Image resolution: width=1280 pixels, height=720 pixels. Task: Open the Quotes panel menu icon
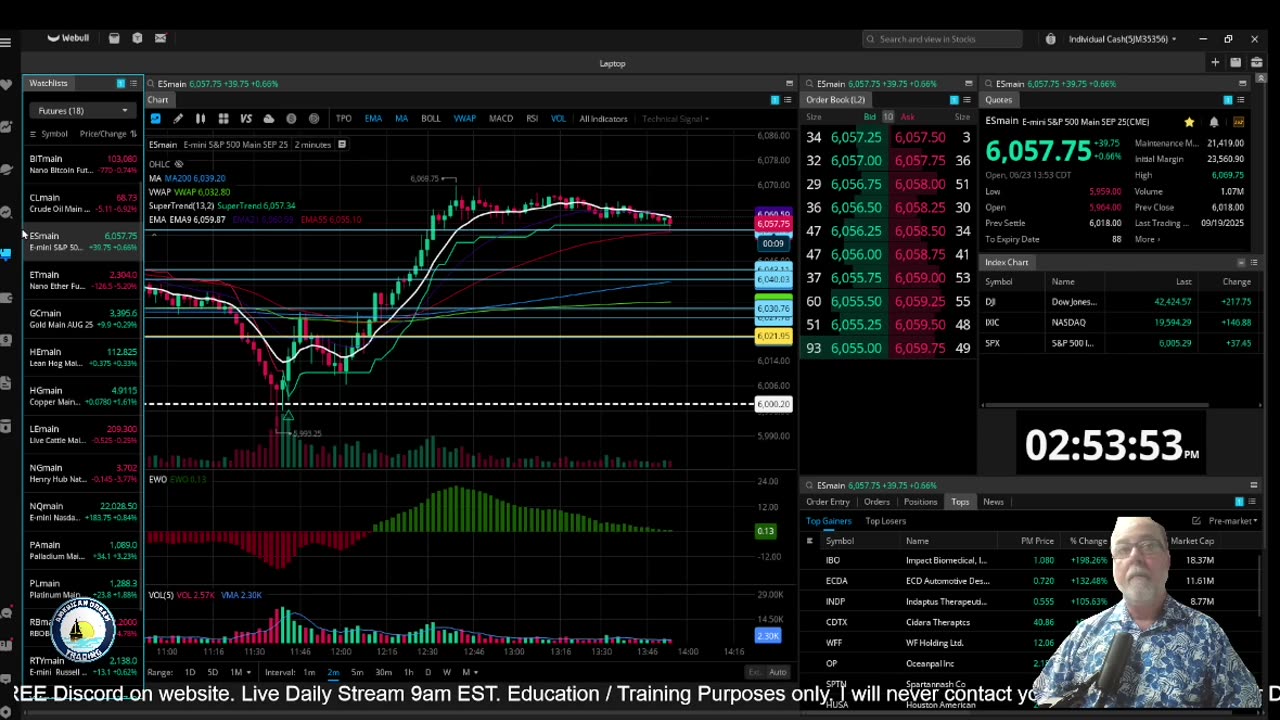1240,100
